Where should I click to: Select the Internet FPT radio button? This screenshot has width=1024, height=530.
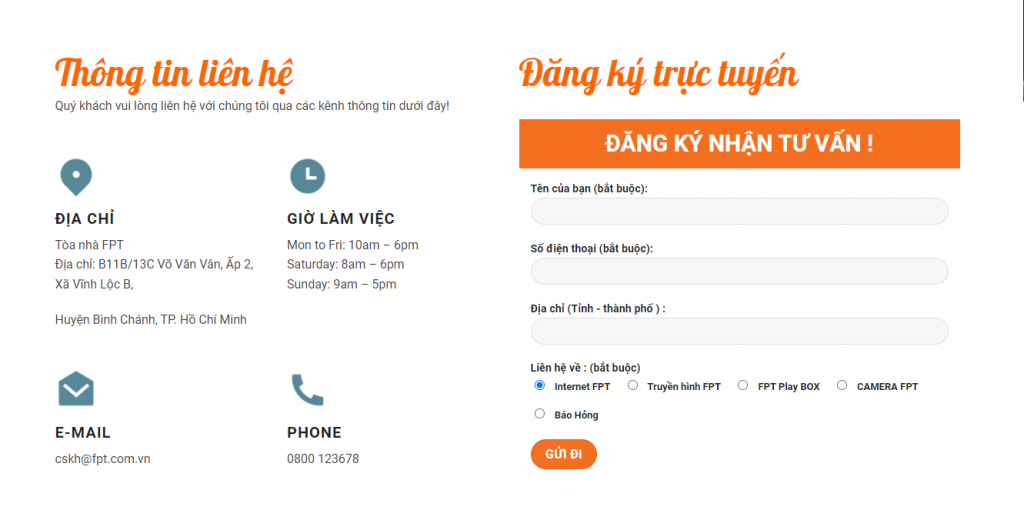pyautogui.click(x=539, y=385)
